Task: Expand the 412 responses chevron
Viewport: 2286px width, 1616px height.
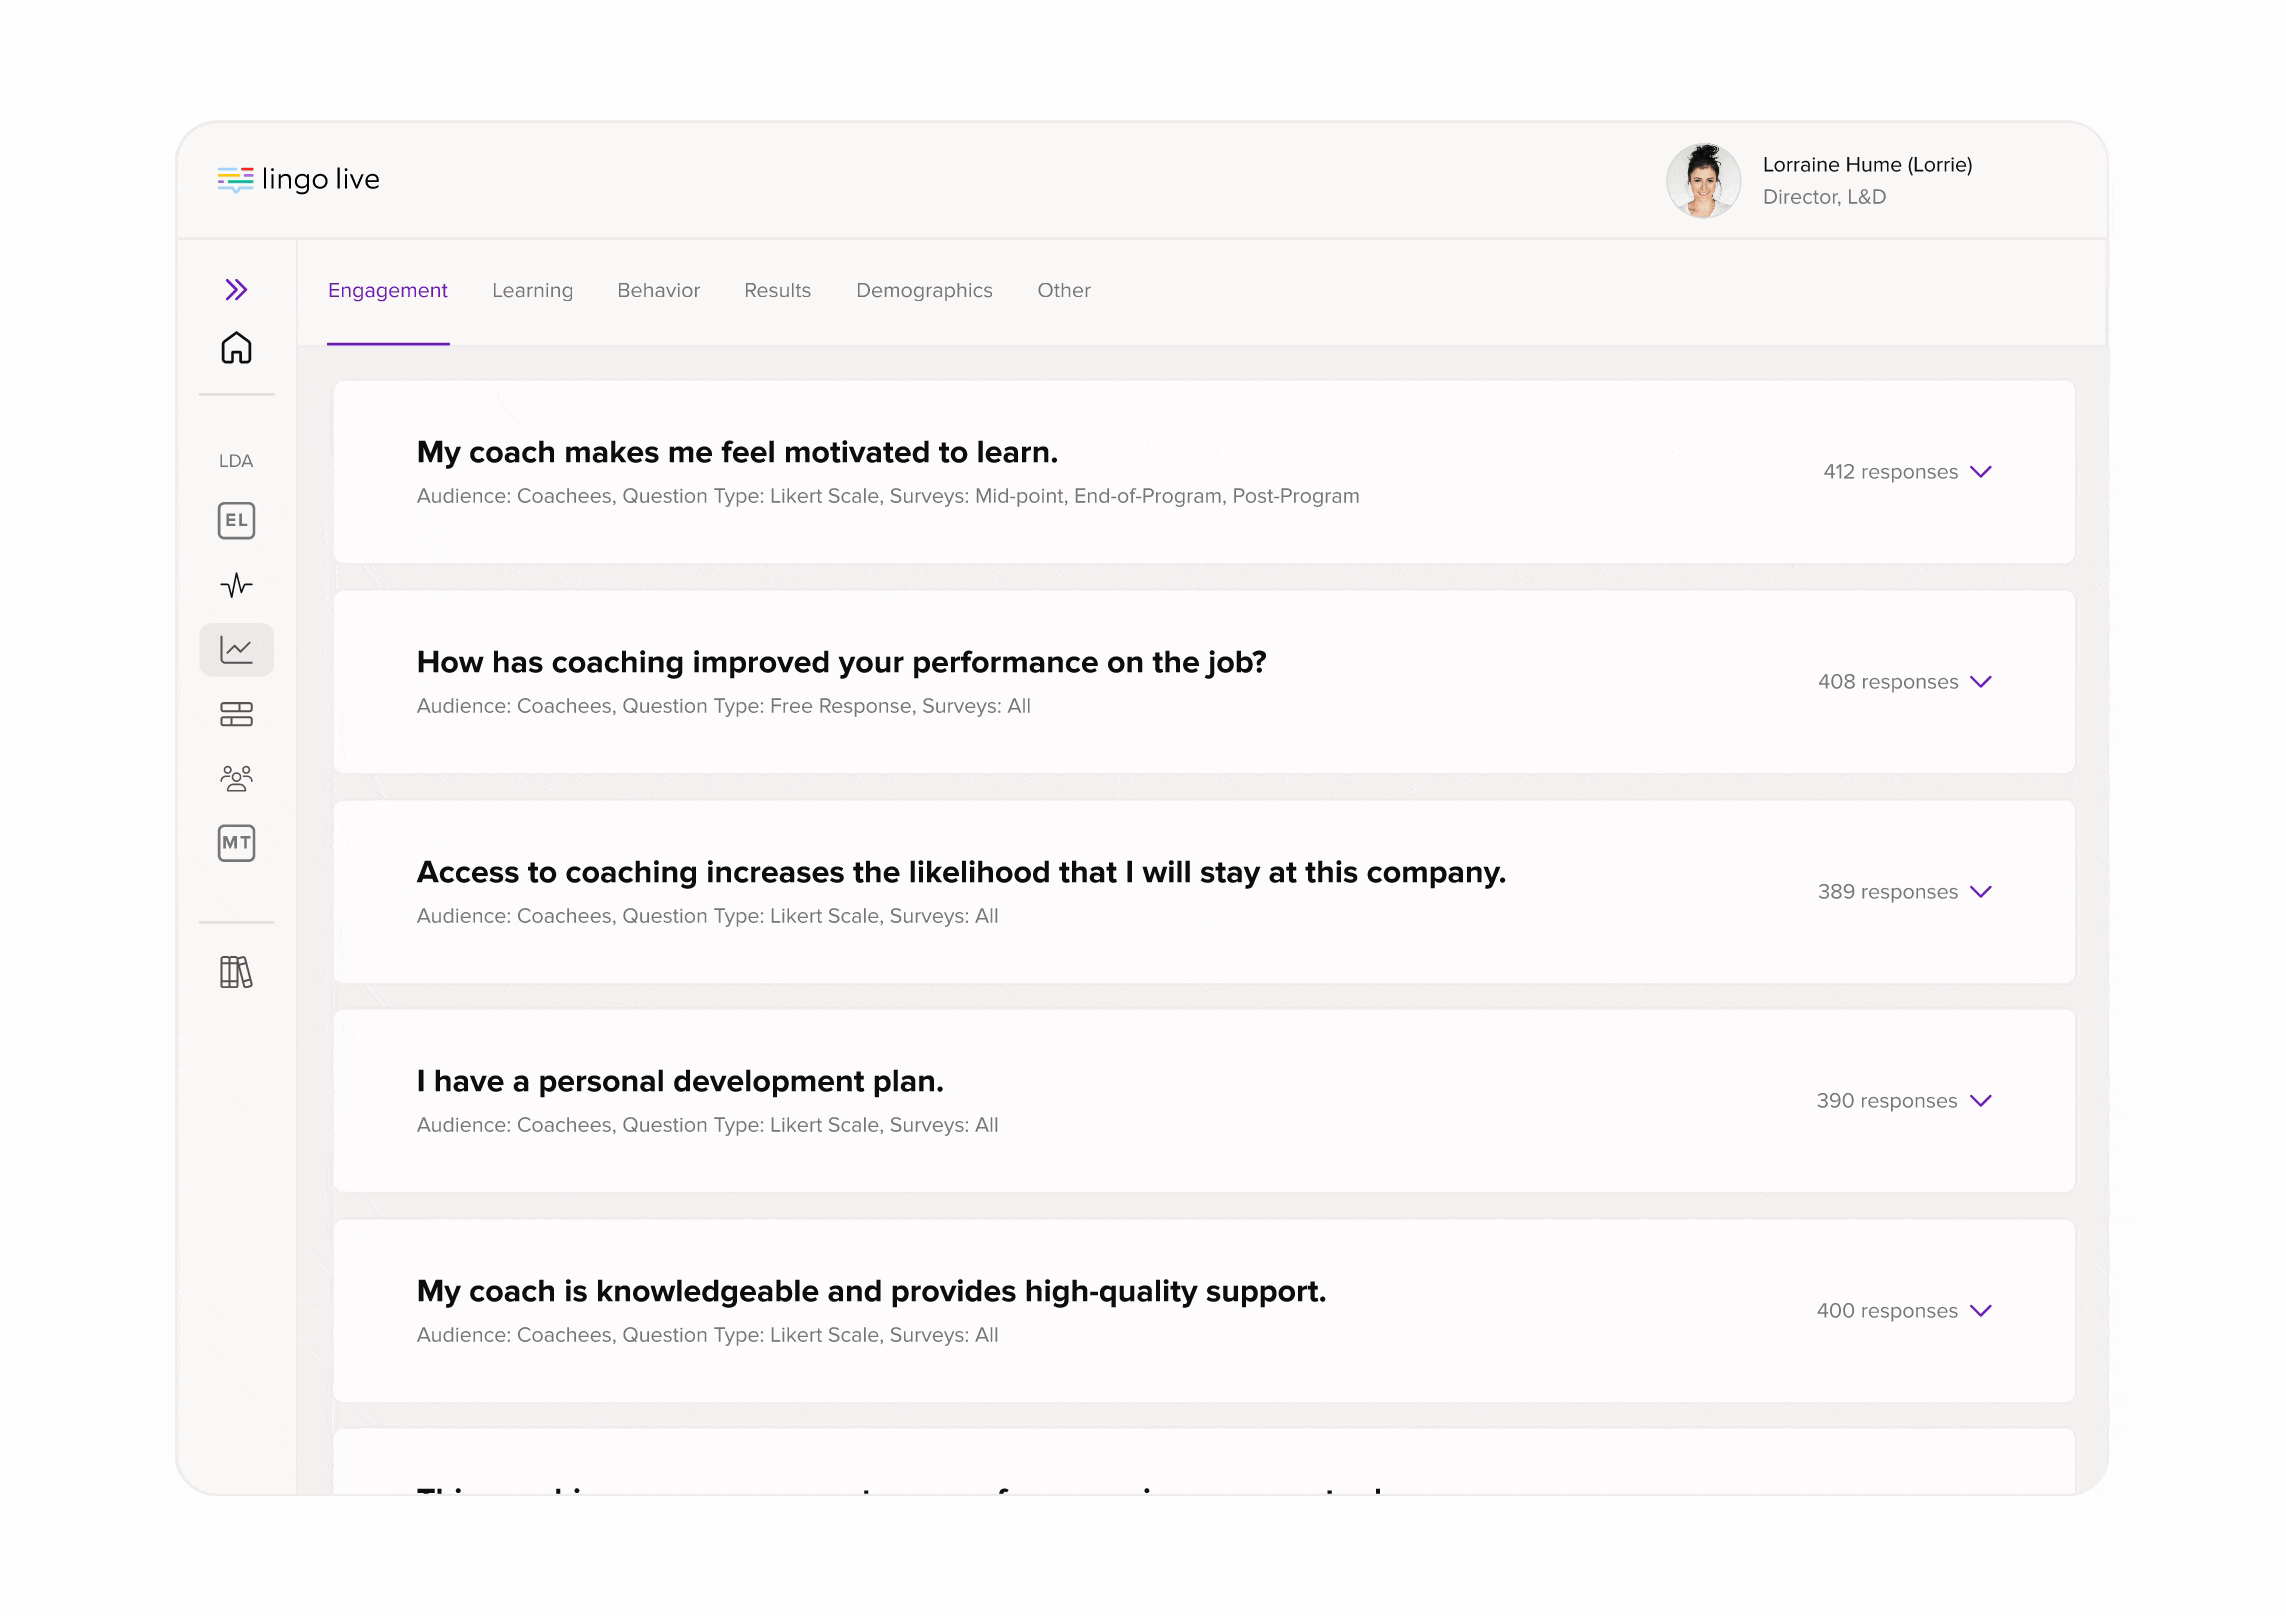Action: pos(1980,472)
